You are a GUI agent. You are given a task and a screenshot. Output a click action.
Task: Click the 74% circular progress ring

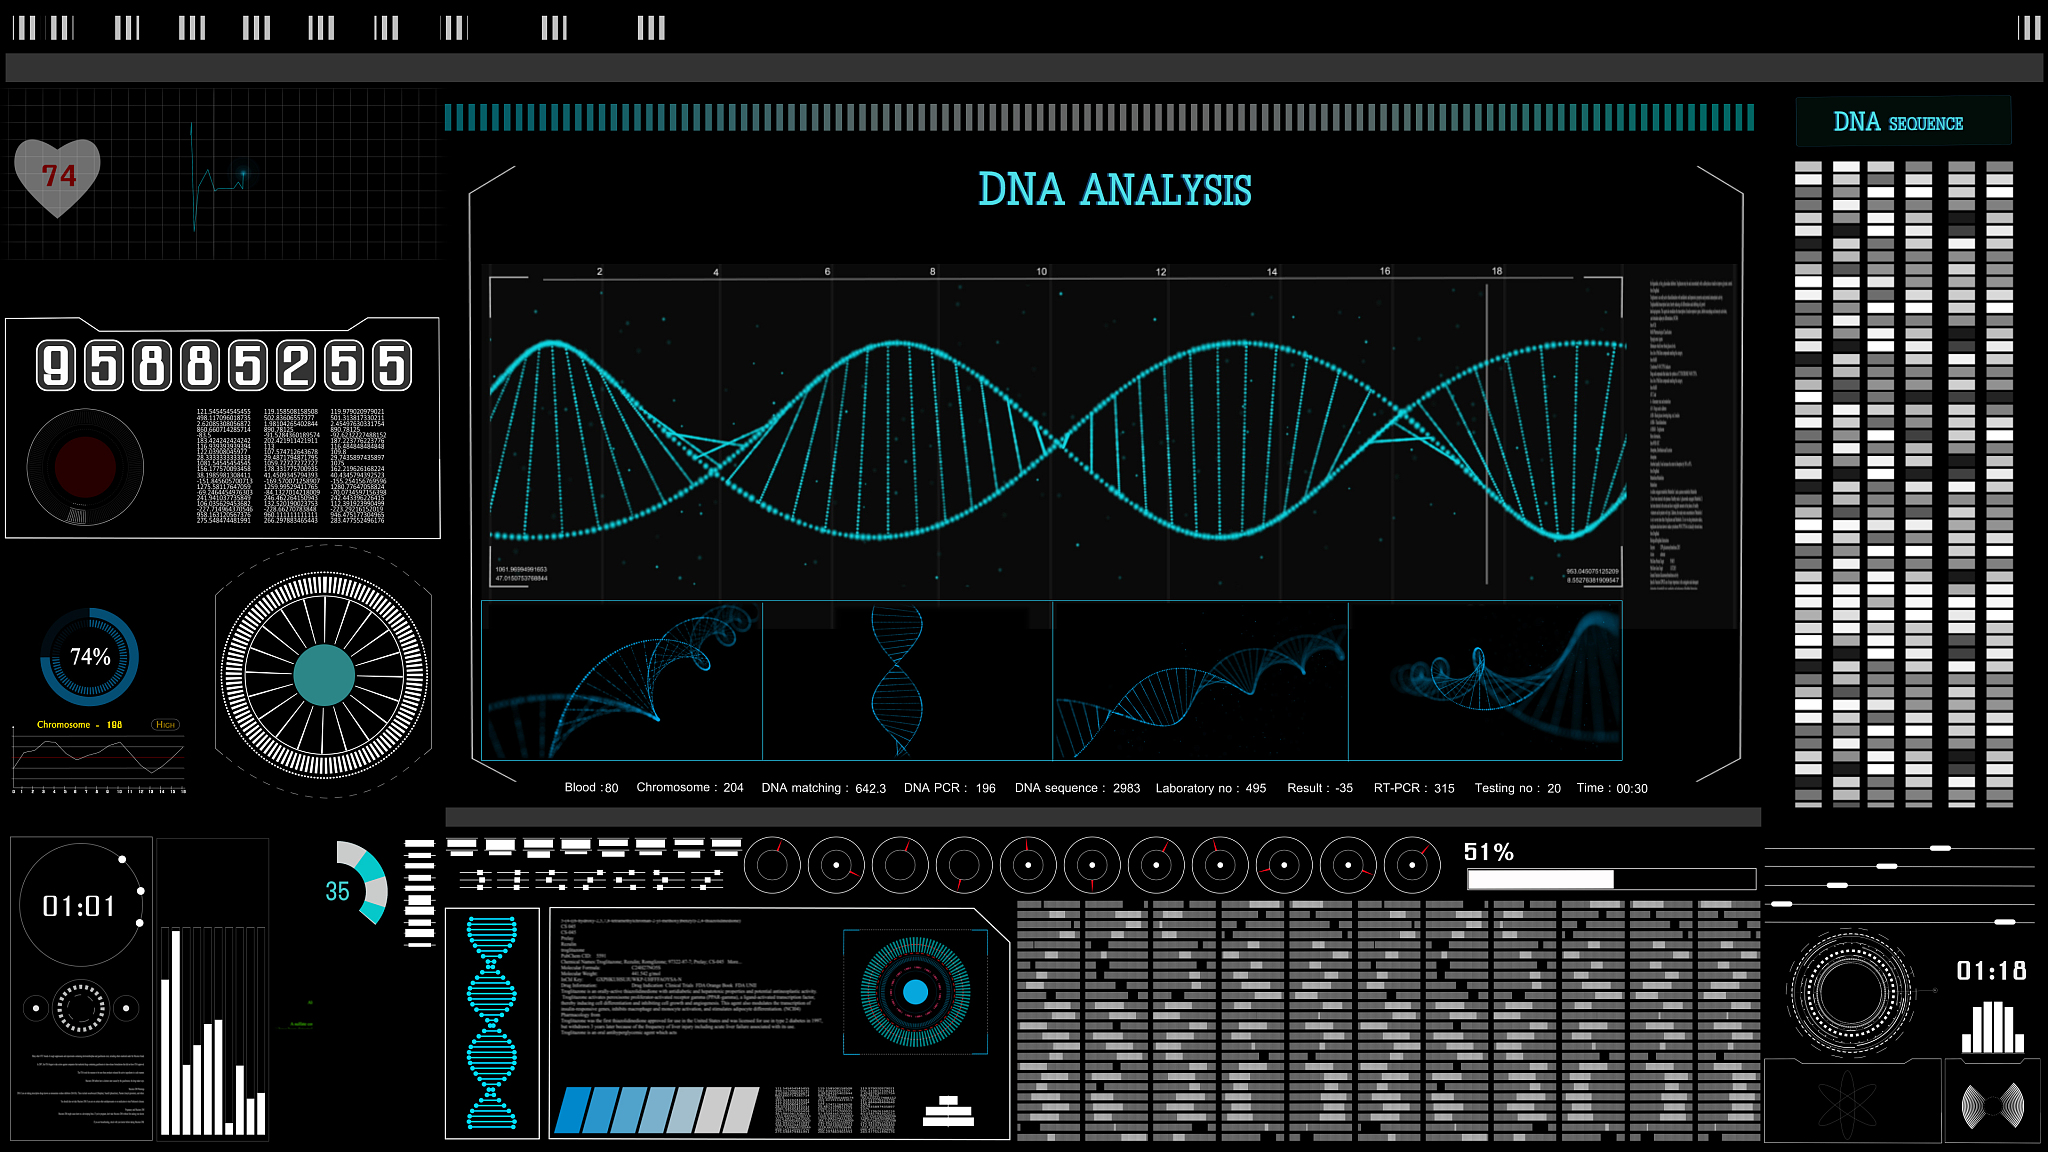[x=90, y=657]
